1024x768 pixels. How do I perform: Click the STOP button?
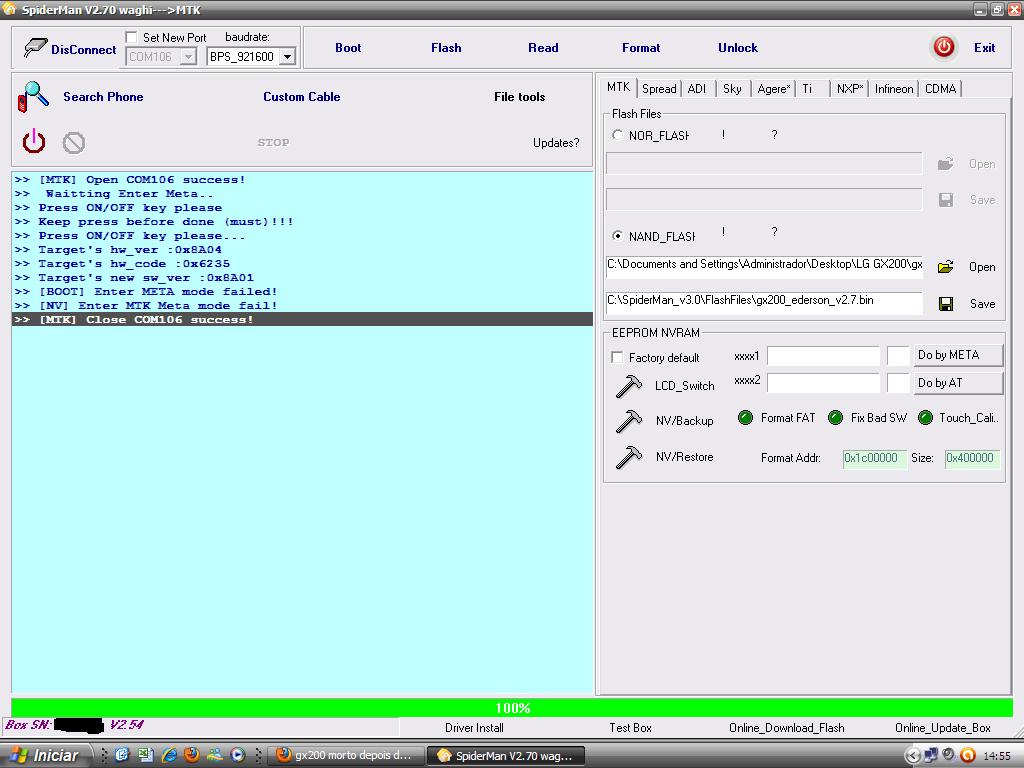pos(273,142)
